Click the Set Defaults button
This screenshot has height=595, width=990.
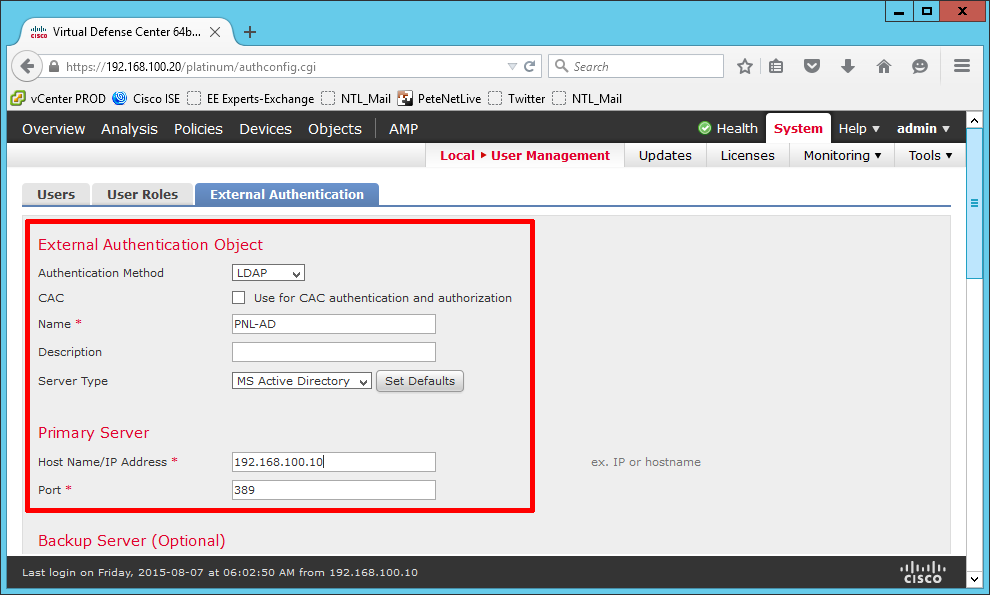[x=420, y=381]
